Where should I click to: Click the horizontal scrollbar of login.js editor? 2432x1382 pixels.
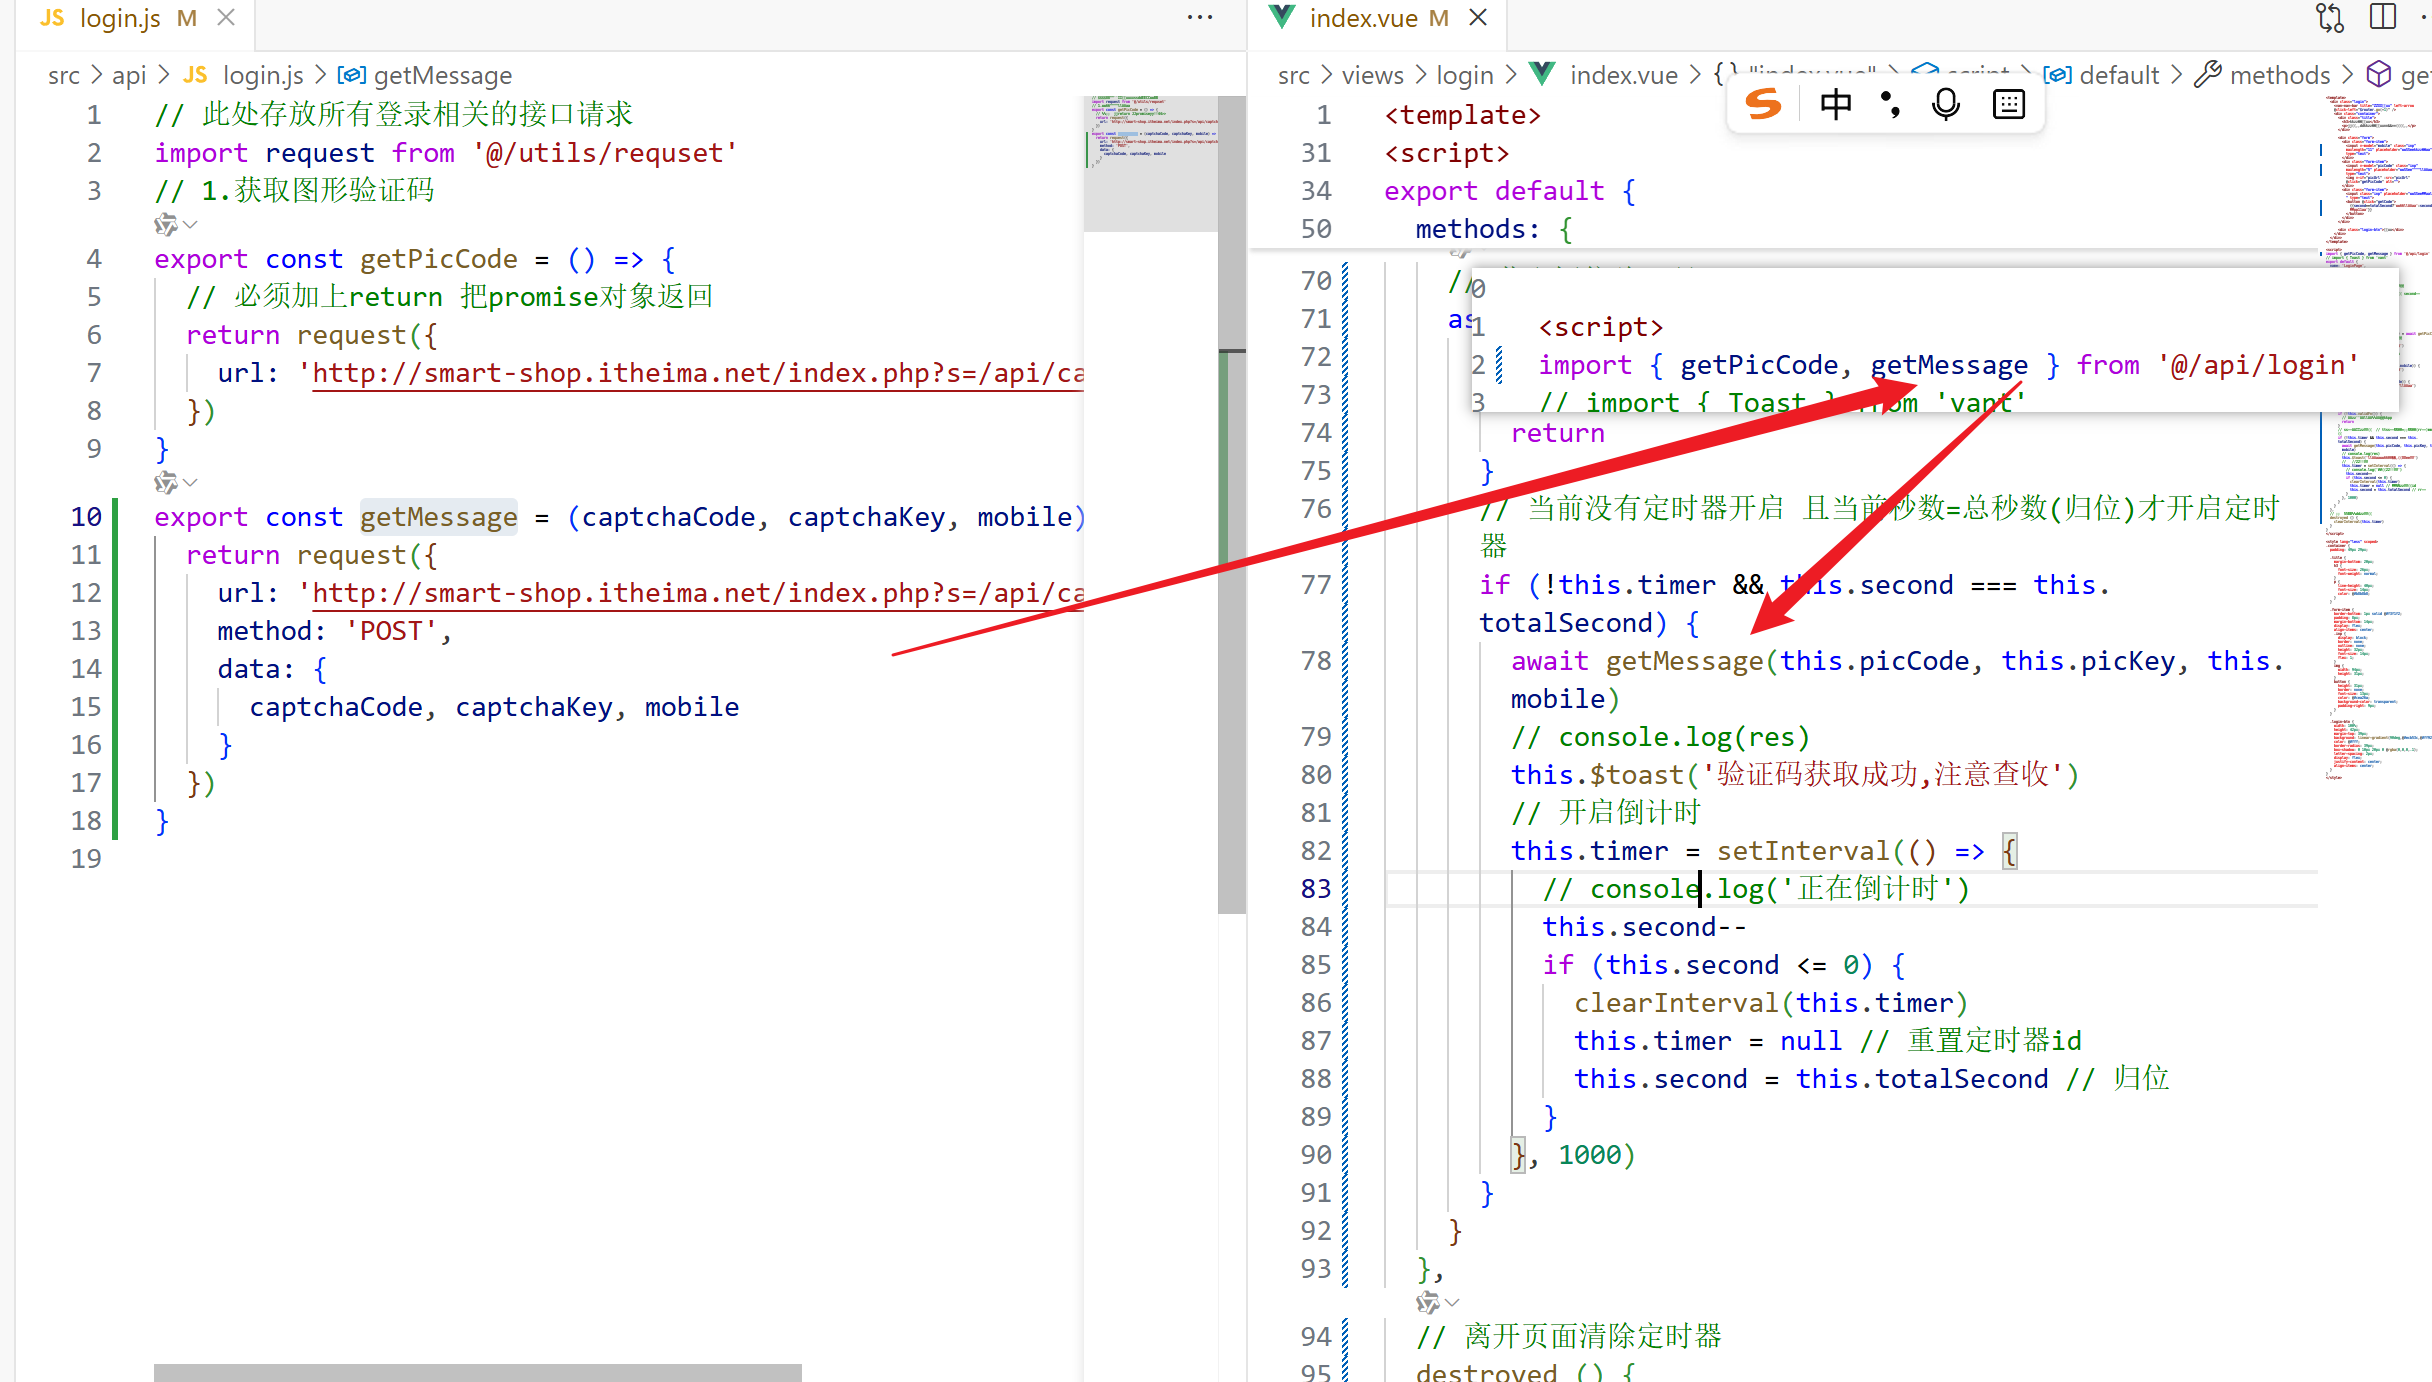(x=478, y=1372)
